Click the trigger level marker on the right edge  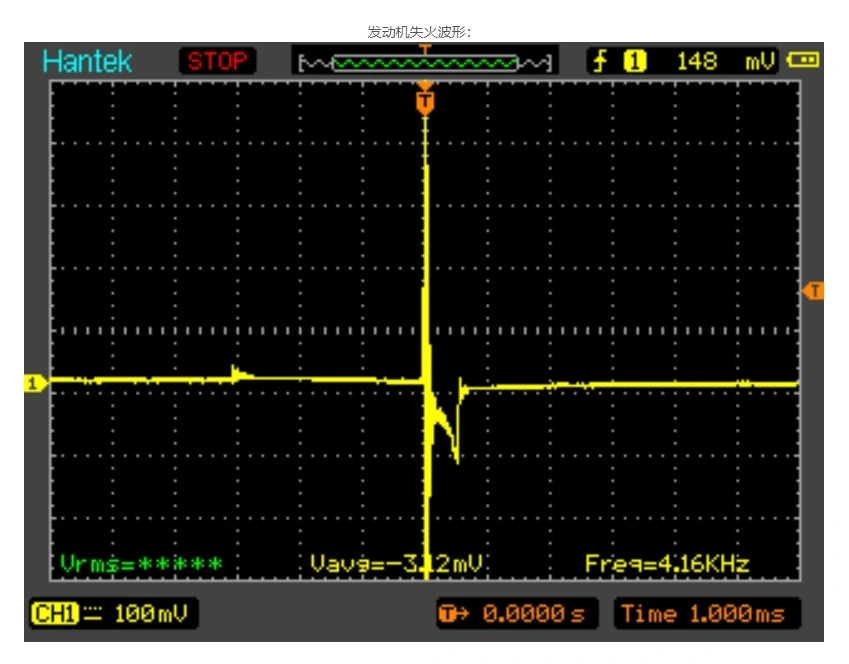(814, 291)
